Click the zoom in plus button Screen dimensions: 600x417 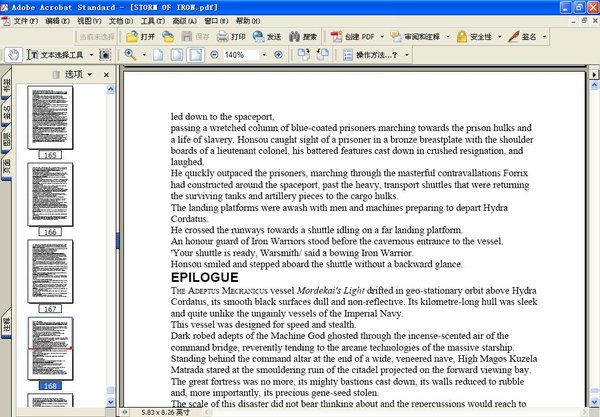tap(278, 55)
